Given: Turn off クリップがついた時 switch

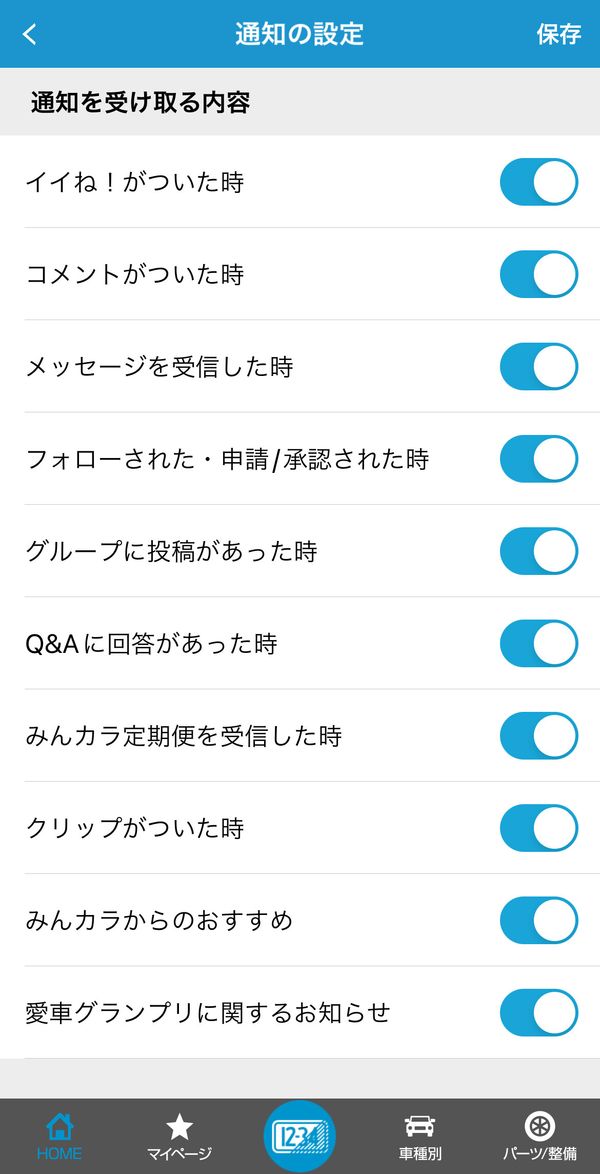Looking at the screenshot, I should point(539,828).
